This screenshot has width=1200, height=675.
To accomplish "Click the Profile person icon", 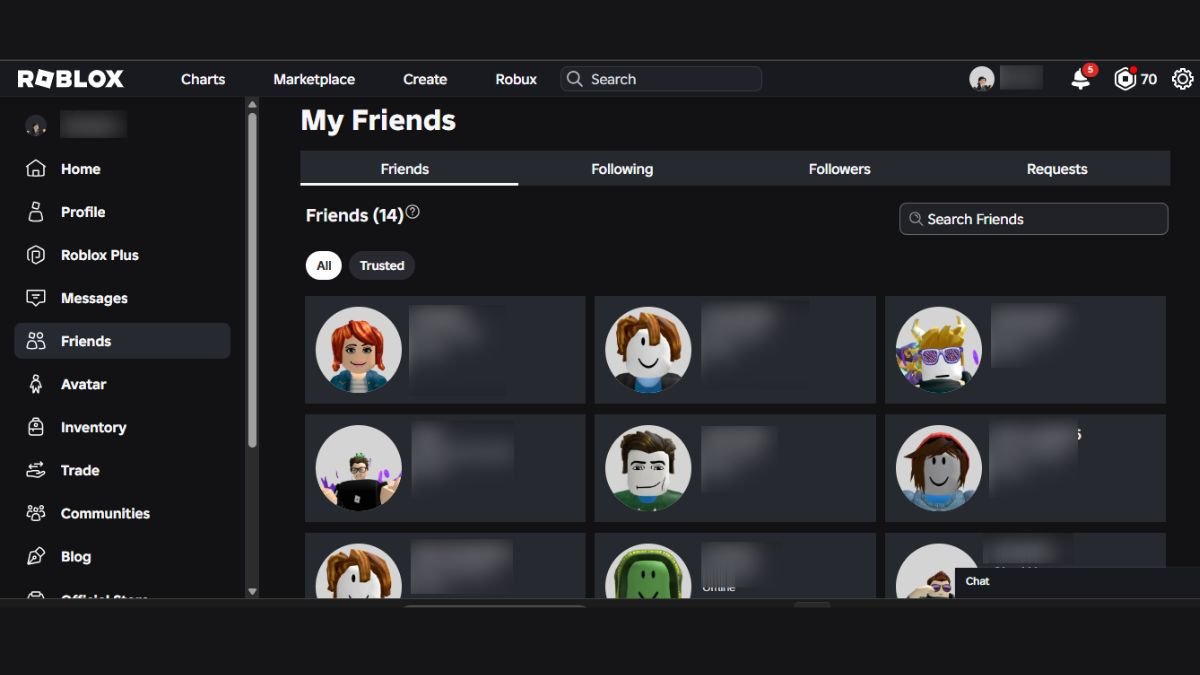I will pyautogui.click(x=36, y=212).
